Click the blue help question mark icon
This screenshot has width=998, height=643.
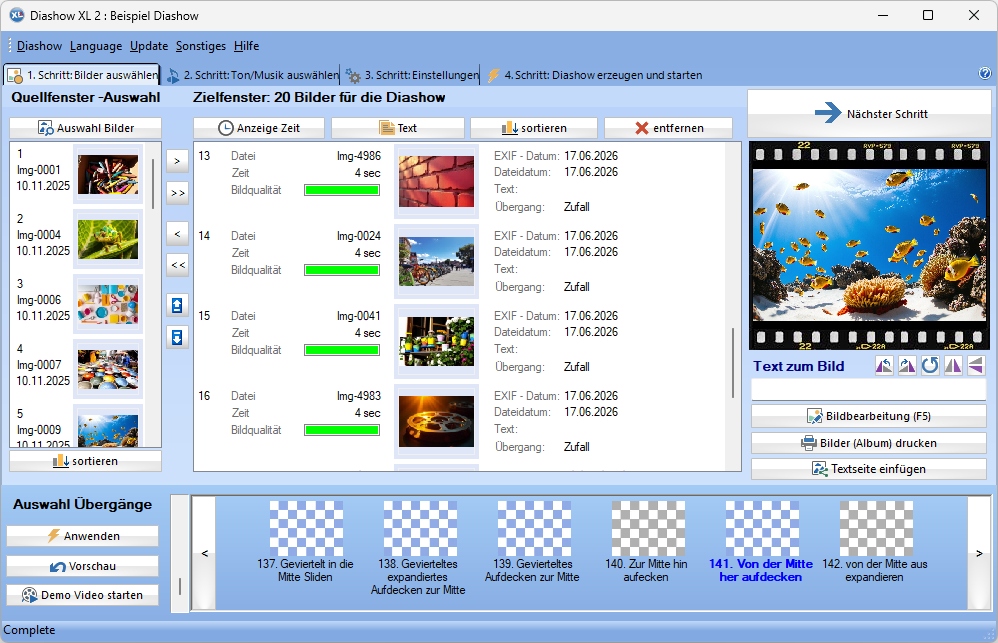point(985,73)
